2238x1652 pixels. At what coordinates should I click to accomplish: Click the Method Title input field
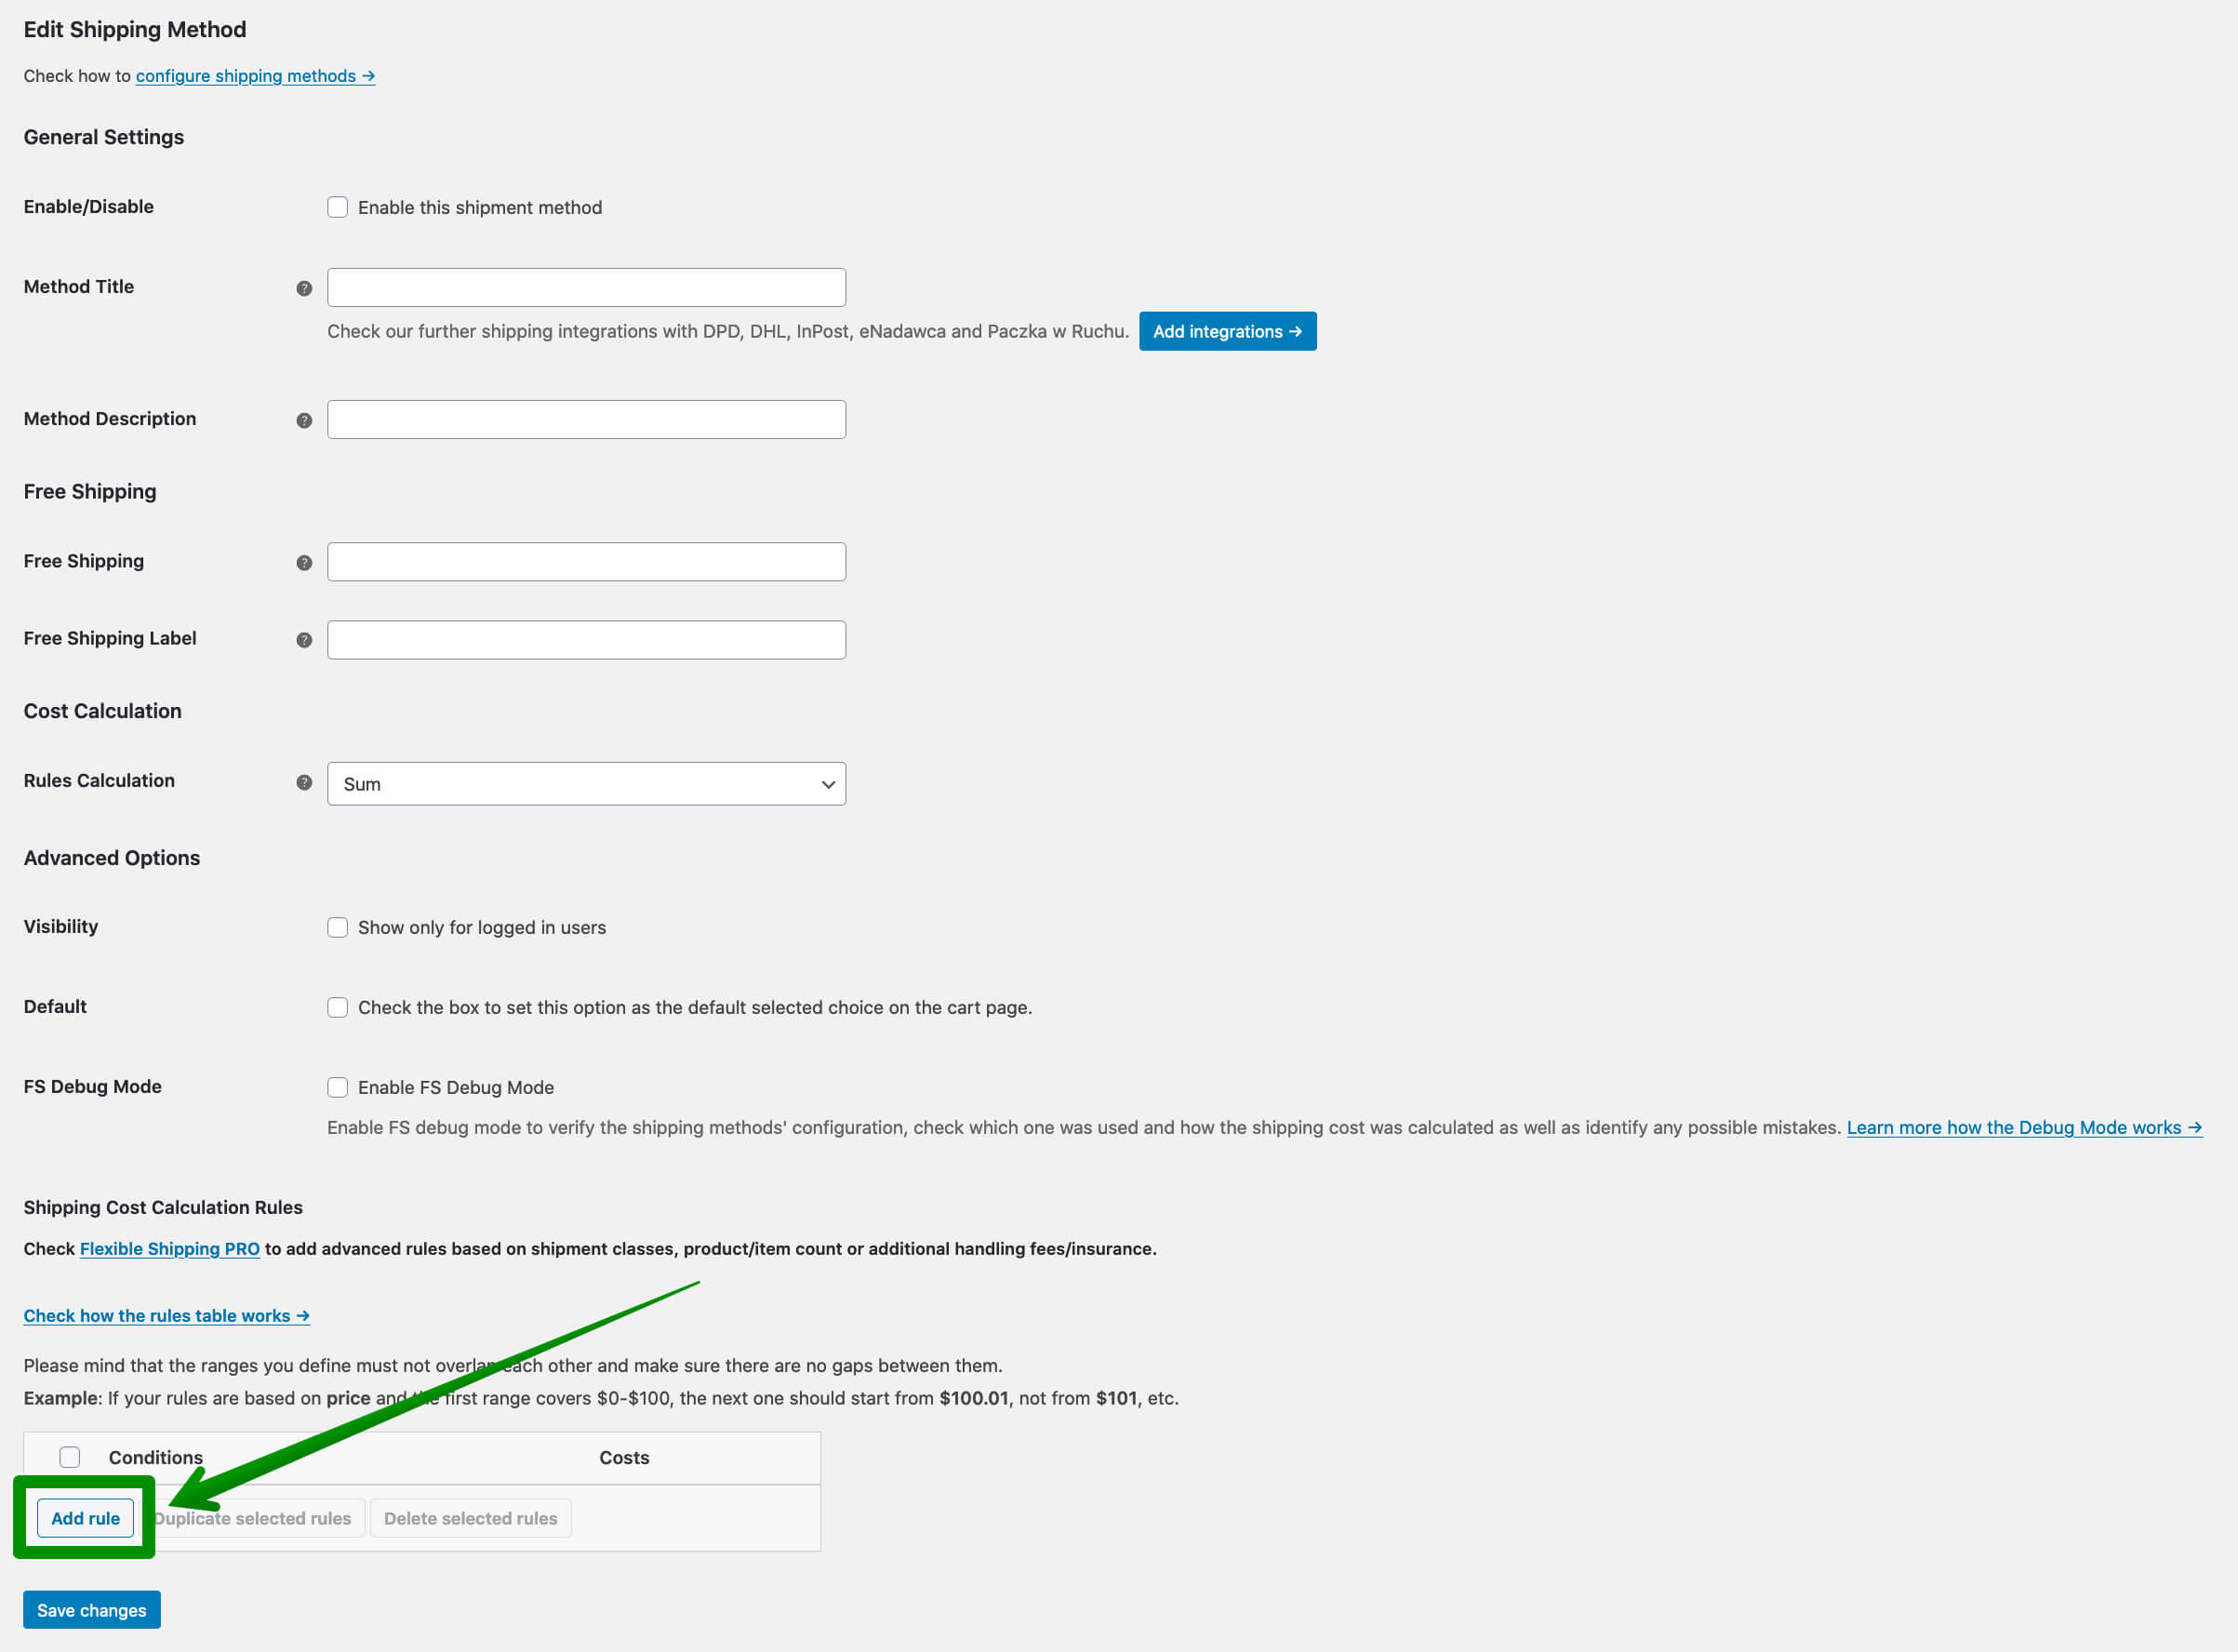coord(586,286)
